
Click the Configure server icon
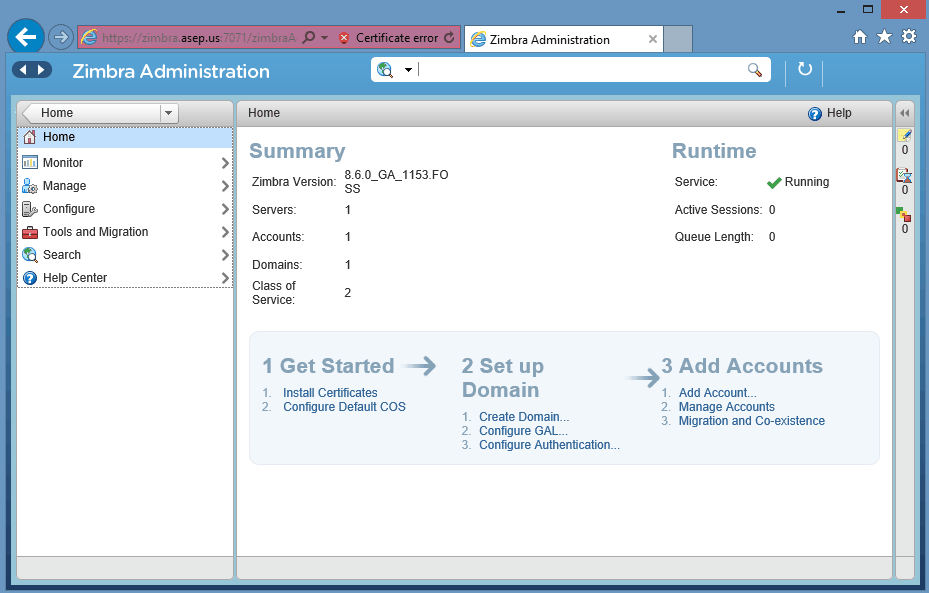click(30, 209)
